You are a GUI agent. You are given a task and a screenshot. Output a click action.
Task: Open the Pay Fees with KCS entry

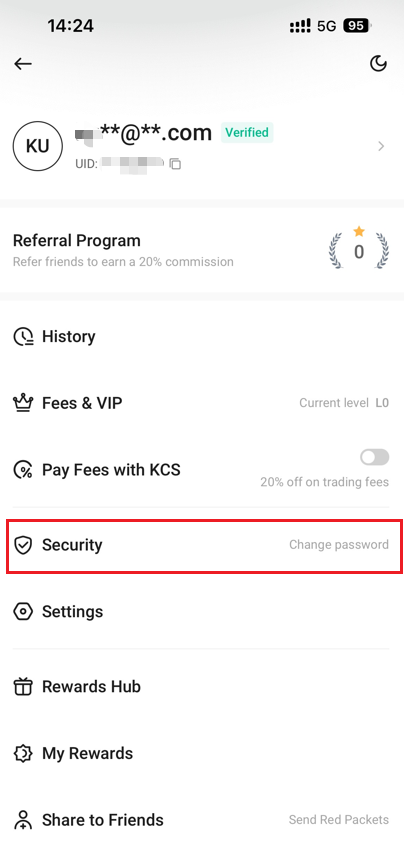tap(202, 470)
